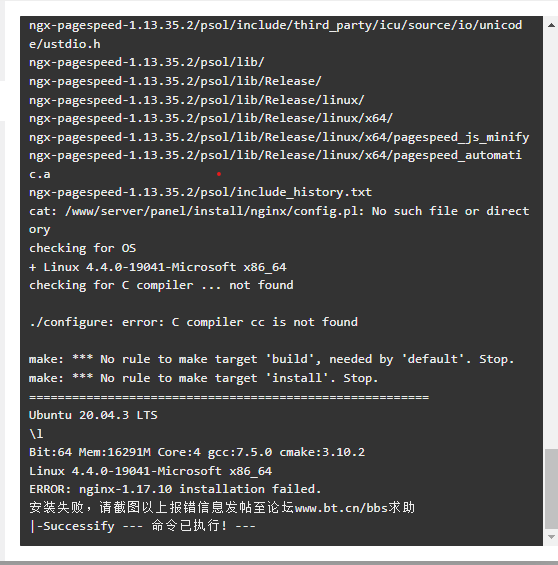Click the 'No rule to make target install' line
The image size is (558, 565).
coord(204,378)
